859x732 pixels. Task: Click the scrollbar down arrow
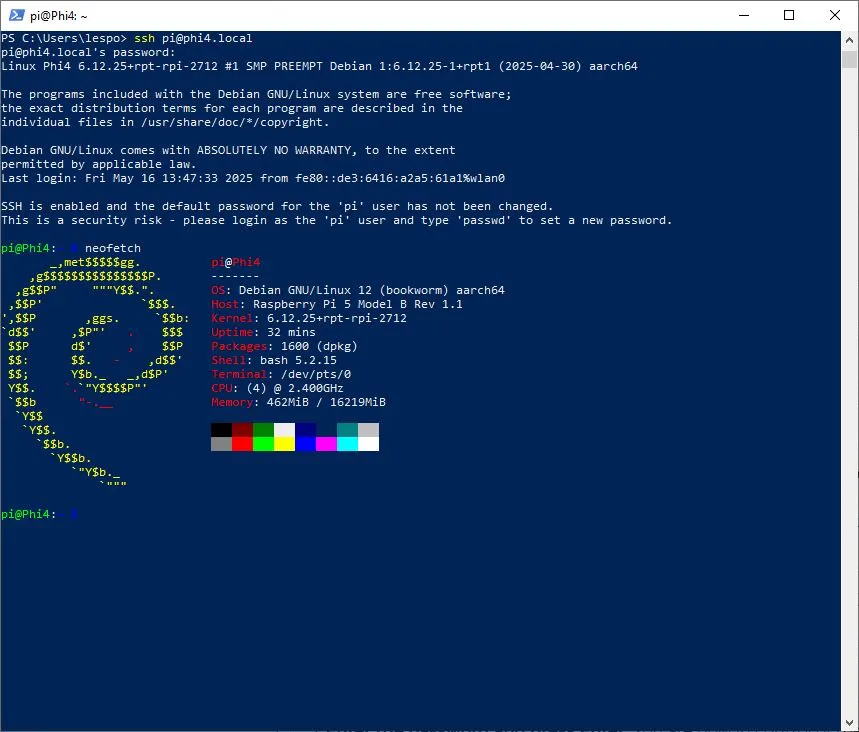tap(849, 723)
